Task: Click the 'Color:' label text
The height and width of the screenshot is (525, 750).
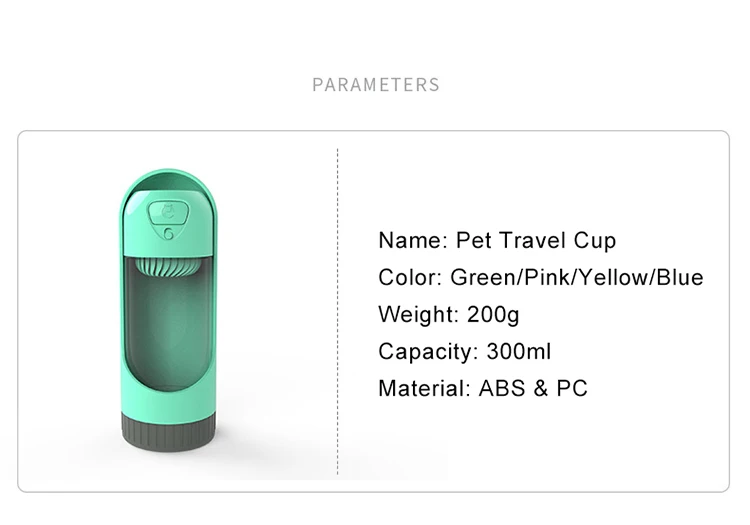Action: pyautogui.click(x=410, y=277)
